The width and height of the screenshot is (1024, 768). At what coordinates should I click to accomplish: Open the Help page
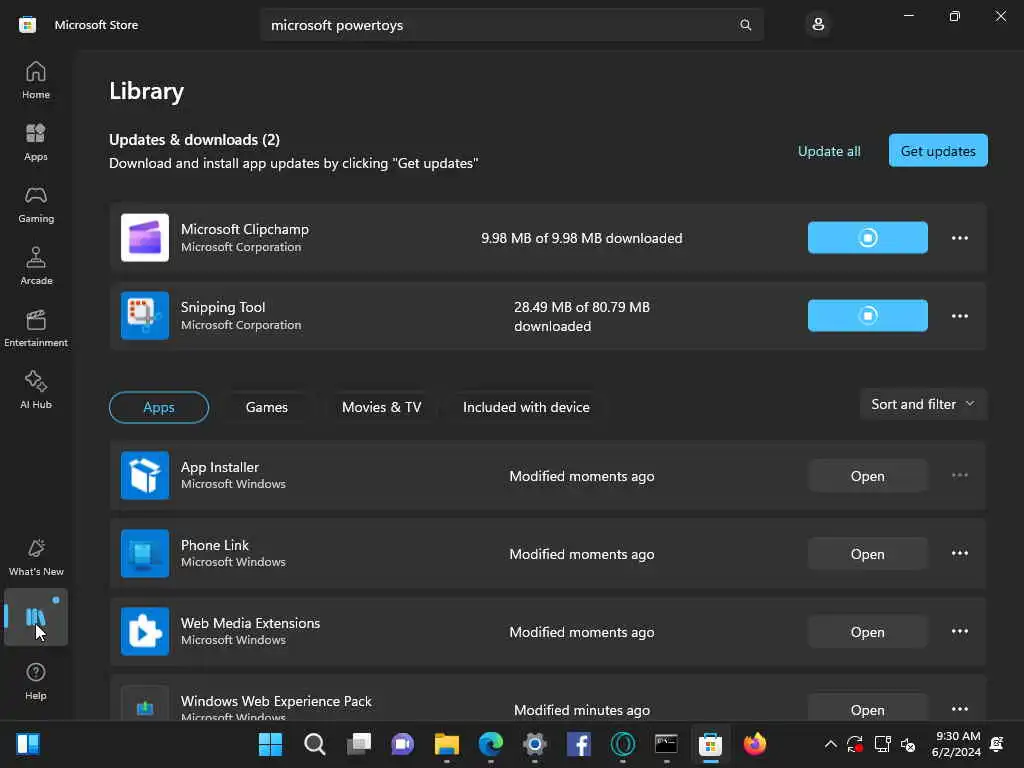[36, 681]
